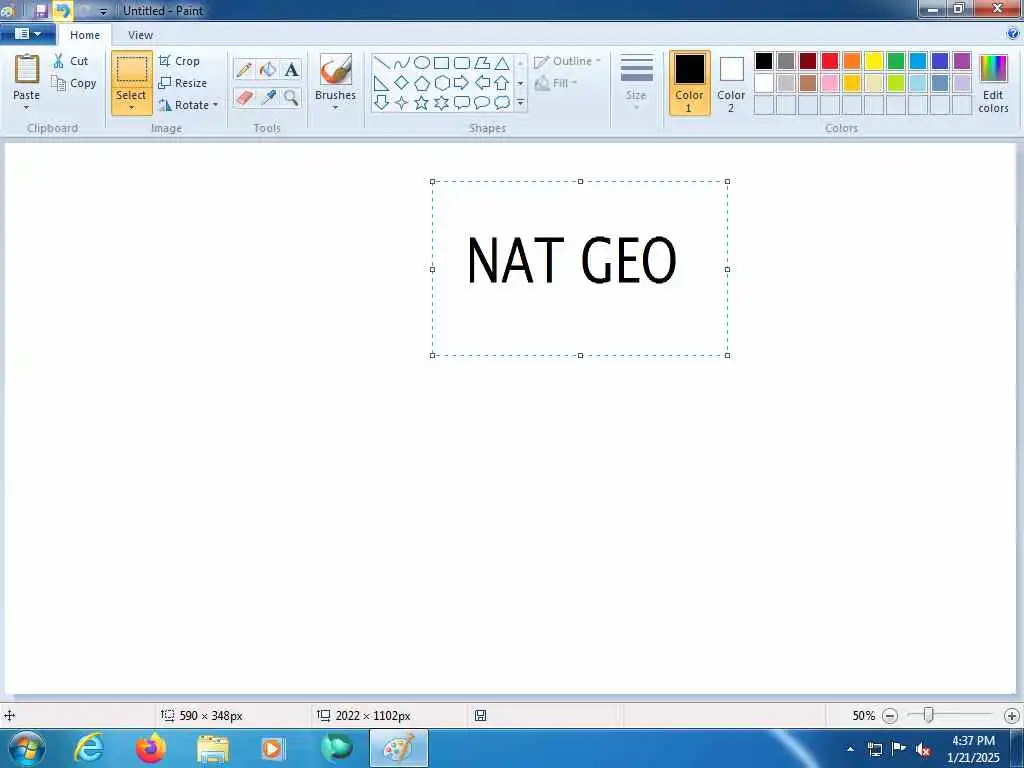Choose the Hexagon shape
The height and width of the screenshot is (768, 1024).
(x=442, y=83)
